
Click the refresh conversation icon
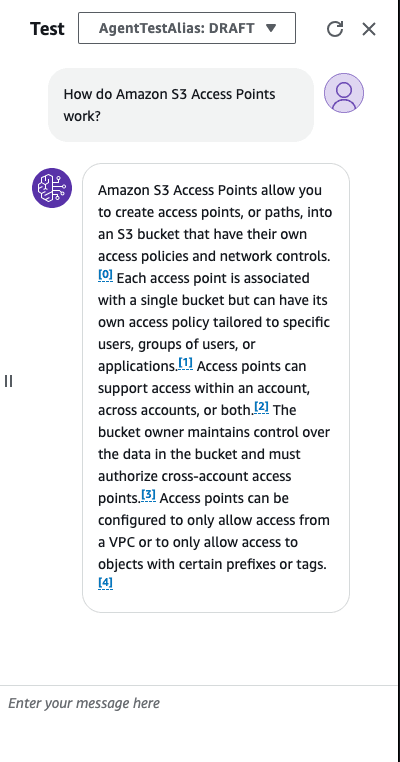[335, 29]
